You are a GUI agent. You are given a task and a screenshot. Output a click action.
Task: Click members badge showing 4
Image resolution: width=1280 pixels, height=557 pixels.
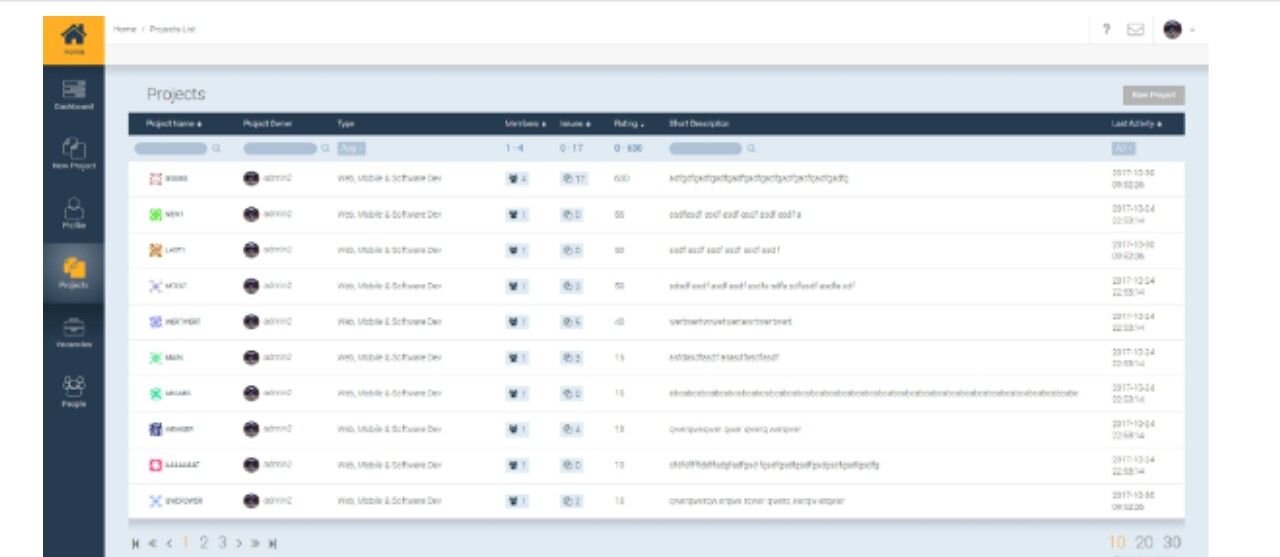[517, 179]
